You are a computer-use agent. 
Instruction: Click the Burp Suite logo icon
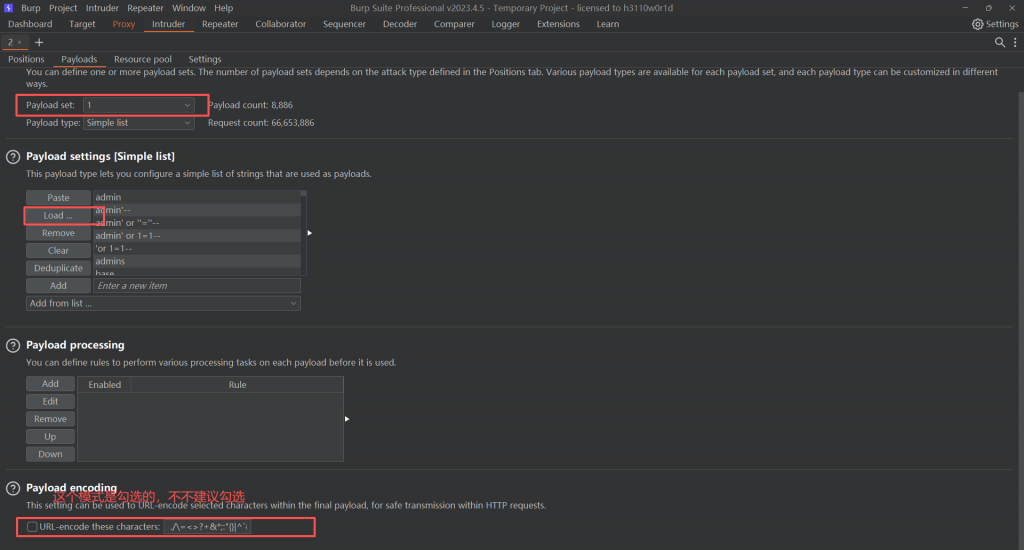pos(8,8)
